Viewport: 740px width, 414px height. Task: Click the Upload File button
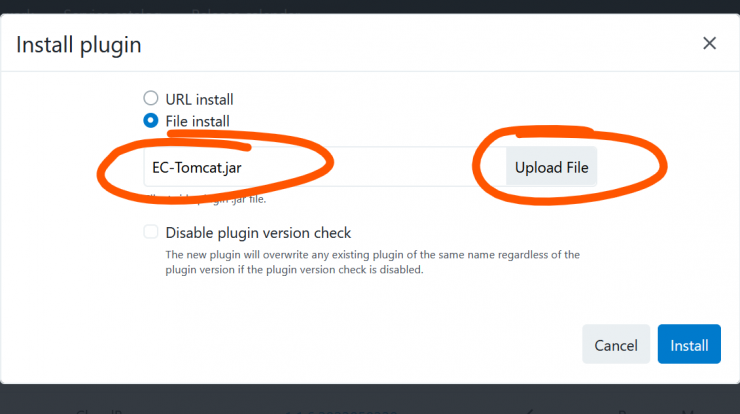551,167
